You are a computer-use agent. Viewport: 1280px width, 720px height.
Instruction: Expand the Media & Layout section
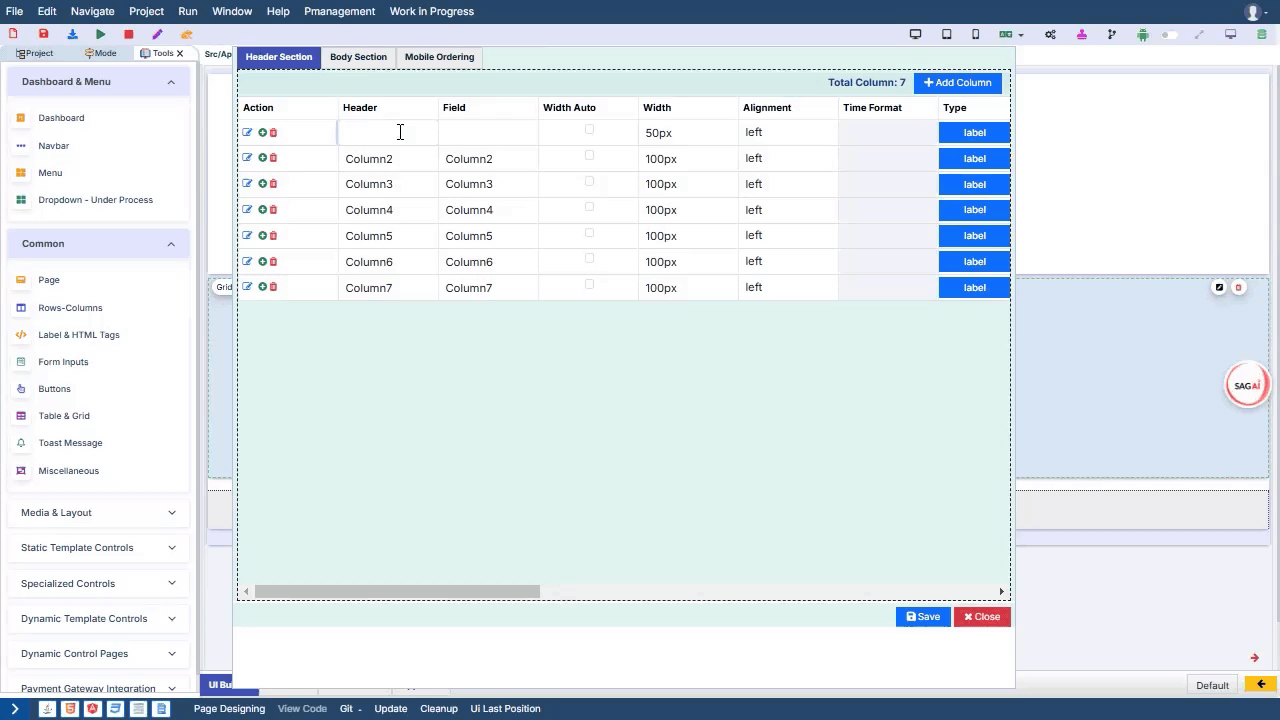coord(98,513)
